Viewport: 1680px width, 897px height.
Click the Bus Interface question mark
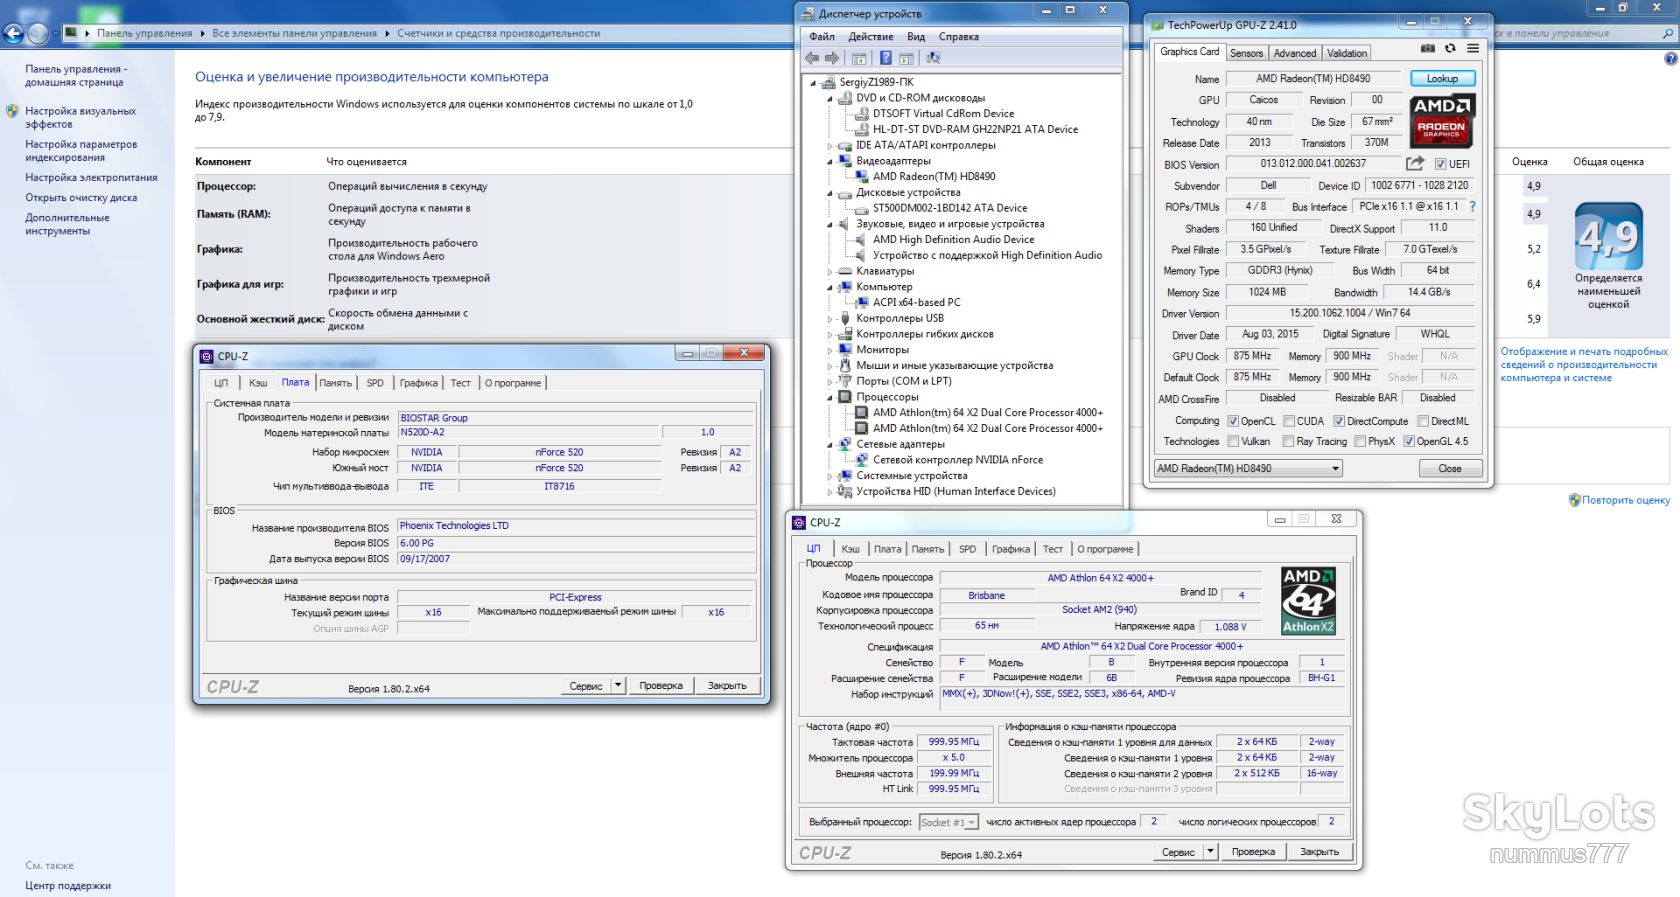pos(1472,206)
